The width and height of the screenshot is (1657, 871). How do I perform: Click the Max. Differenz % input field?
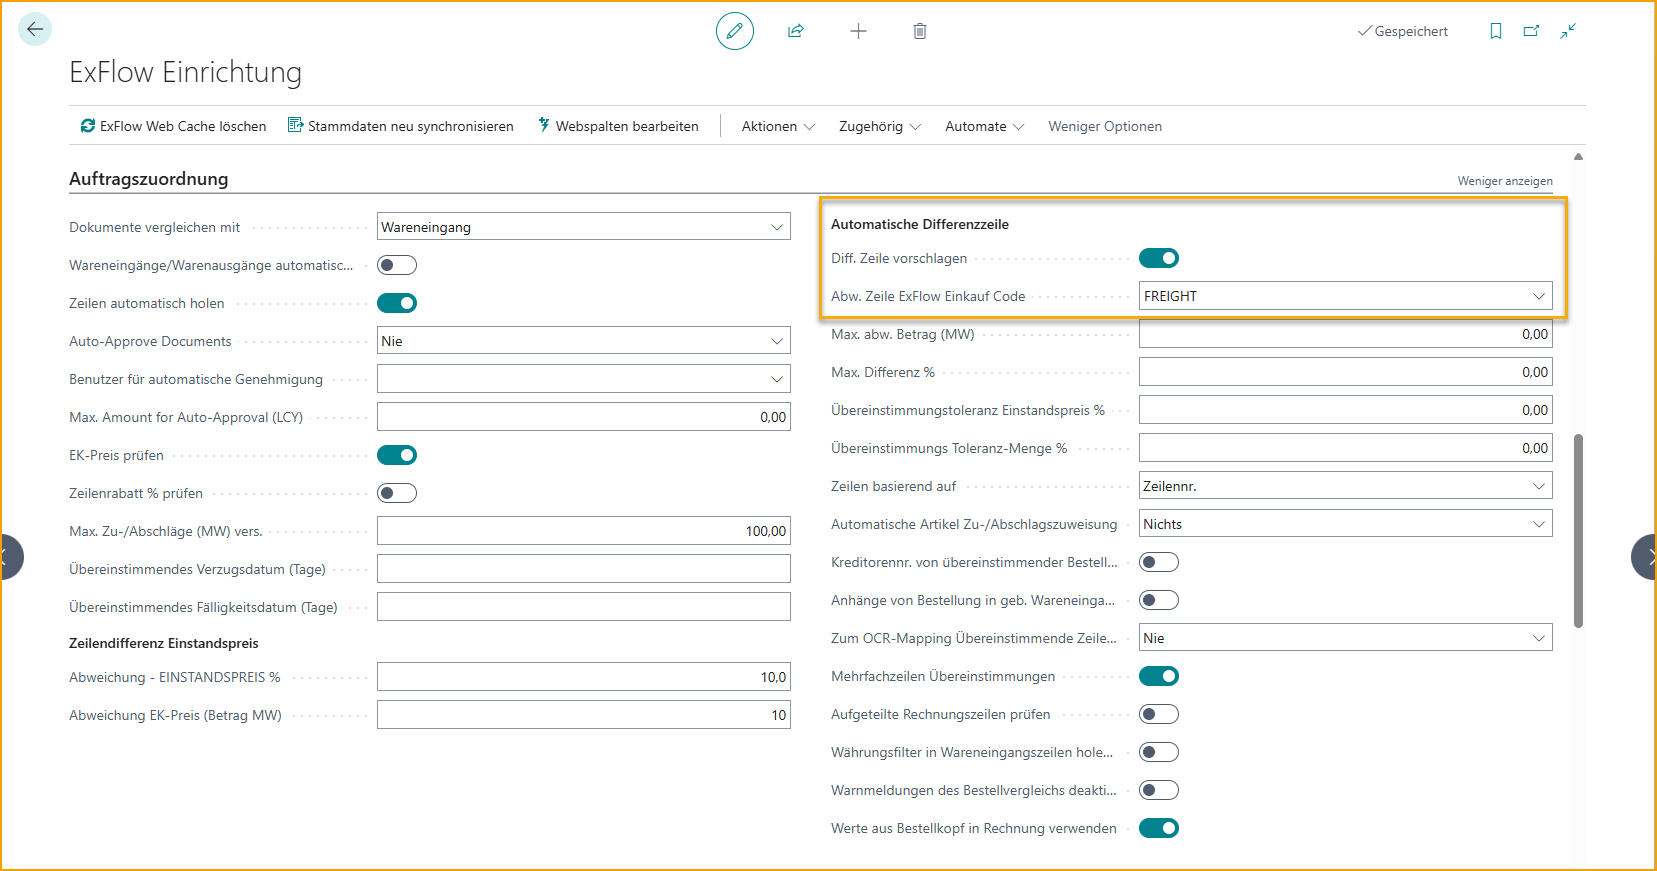1345,372
